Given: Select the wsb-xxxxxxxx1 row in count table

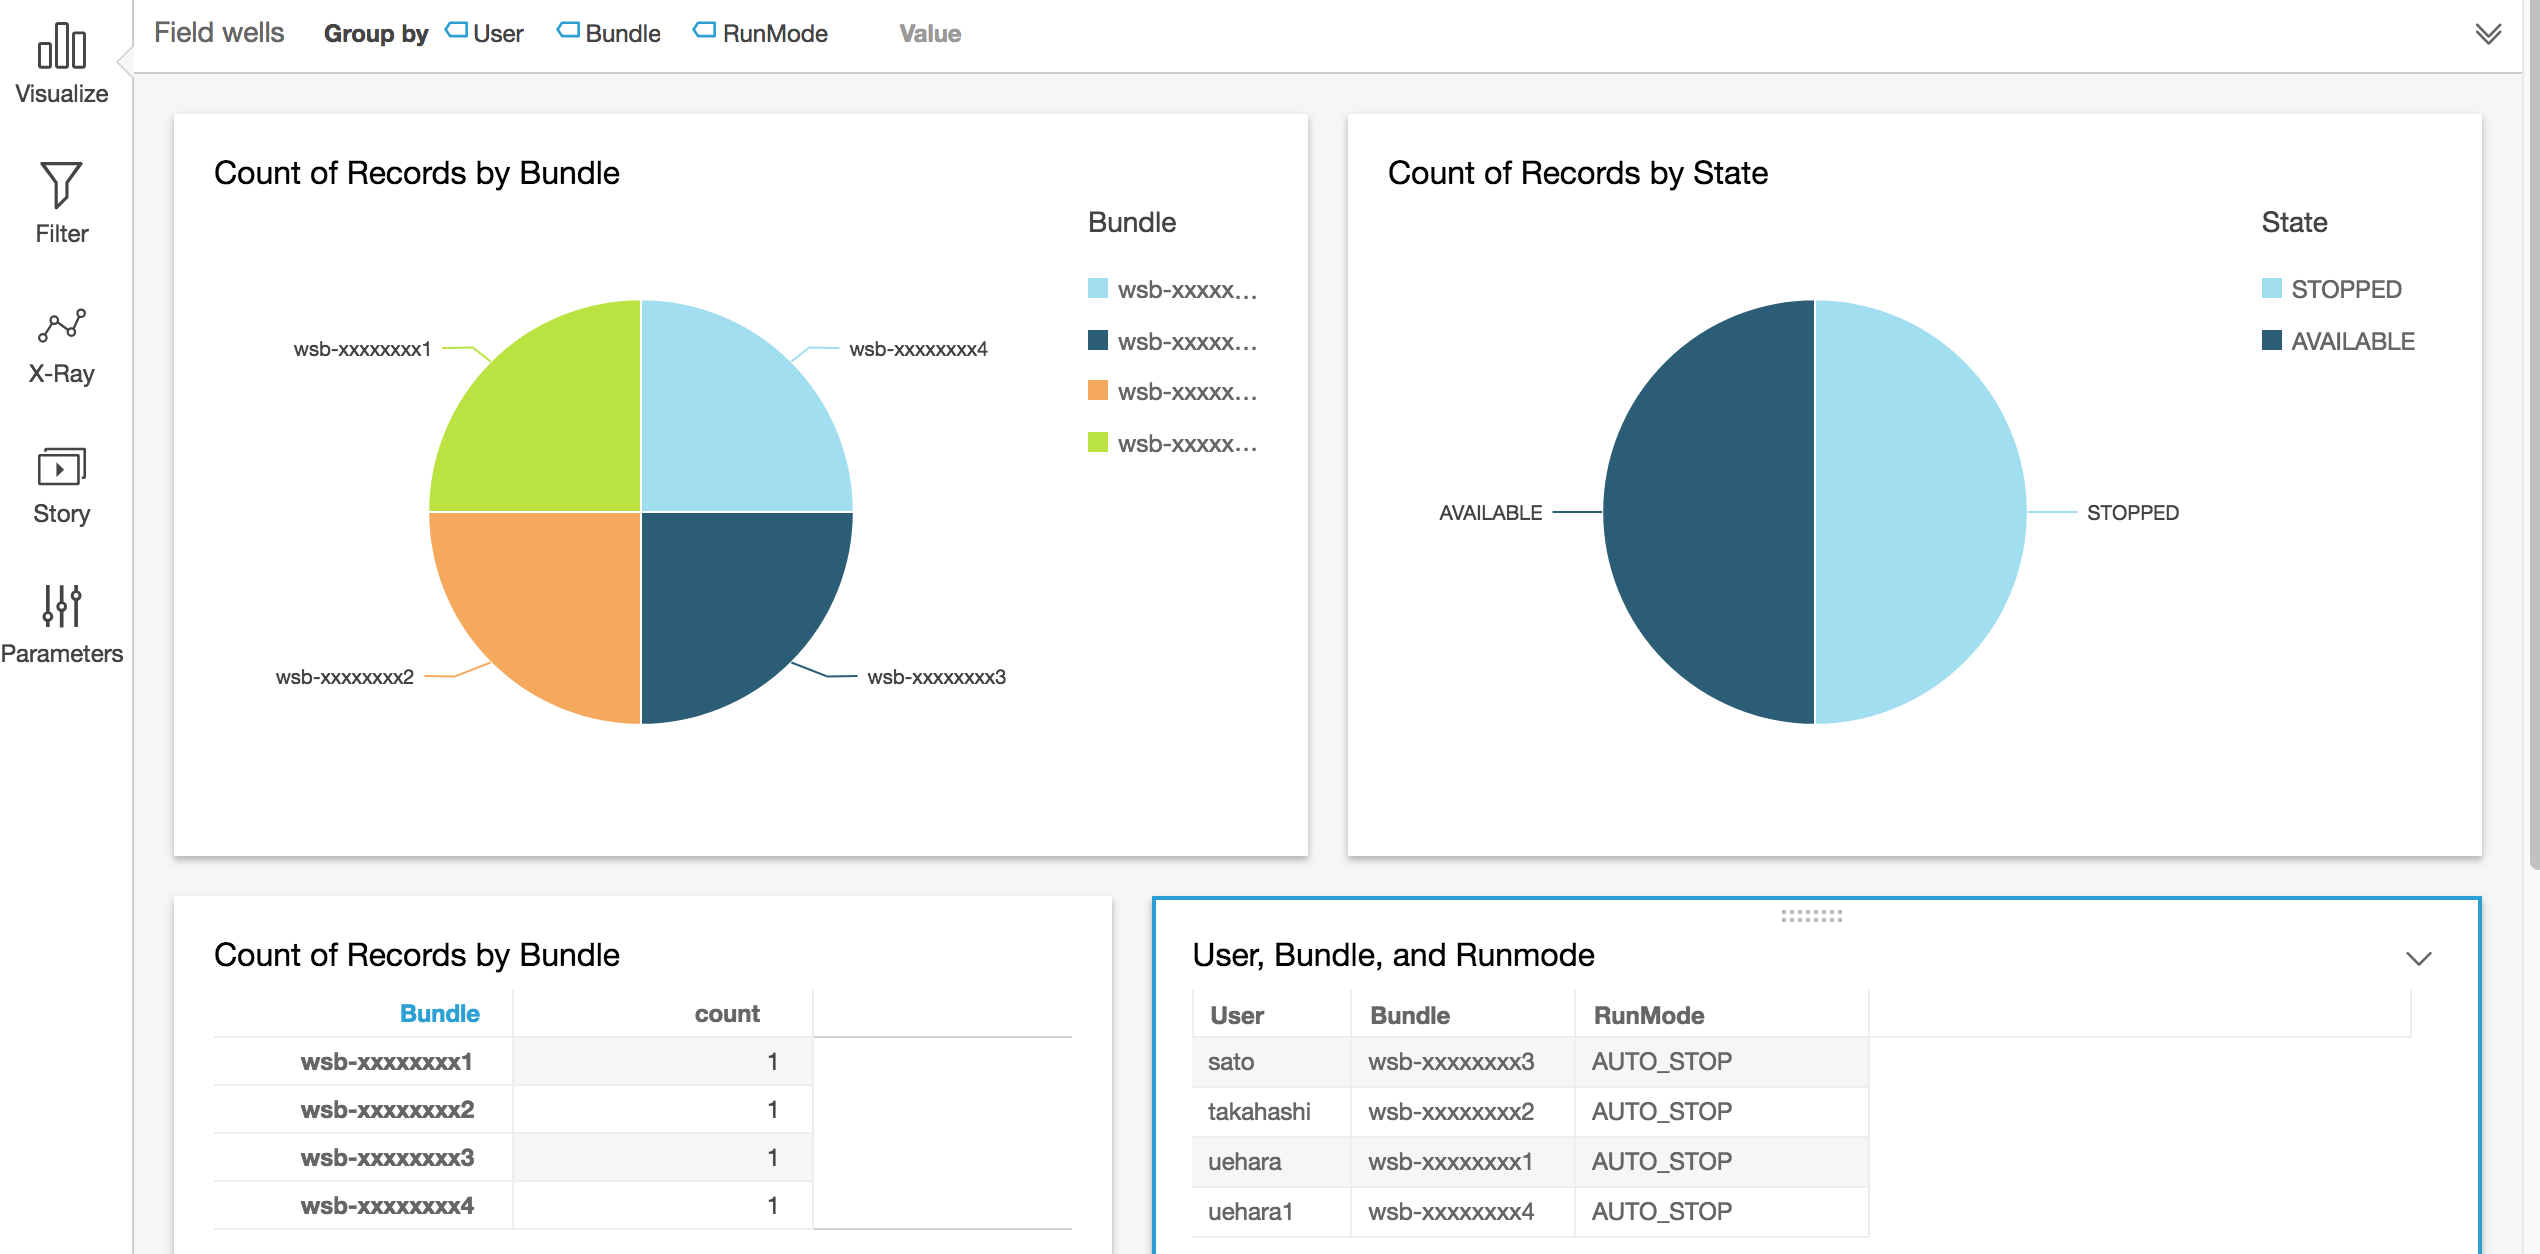Looking at the screenshot, I should coord(513,1061).
